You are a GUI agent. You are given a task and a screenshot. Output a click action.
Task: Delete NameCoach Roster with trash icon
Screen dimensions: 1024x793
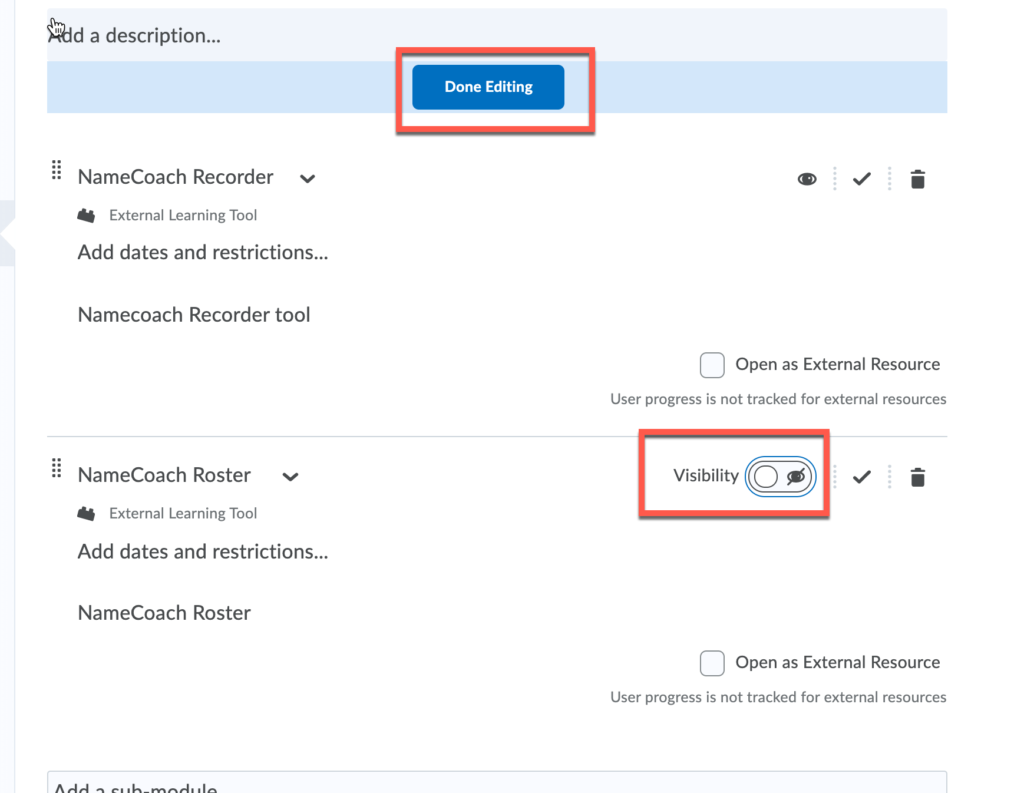(x=918, y=477)
